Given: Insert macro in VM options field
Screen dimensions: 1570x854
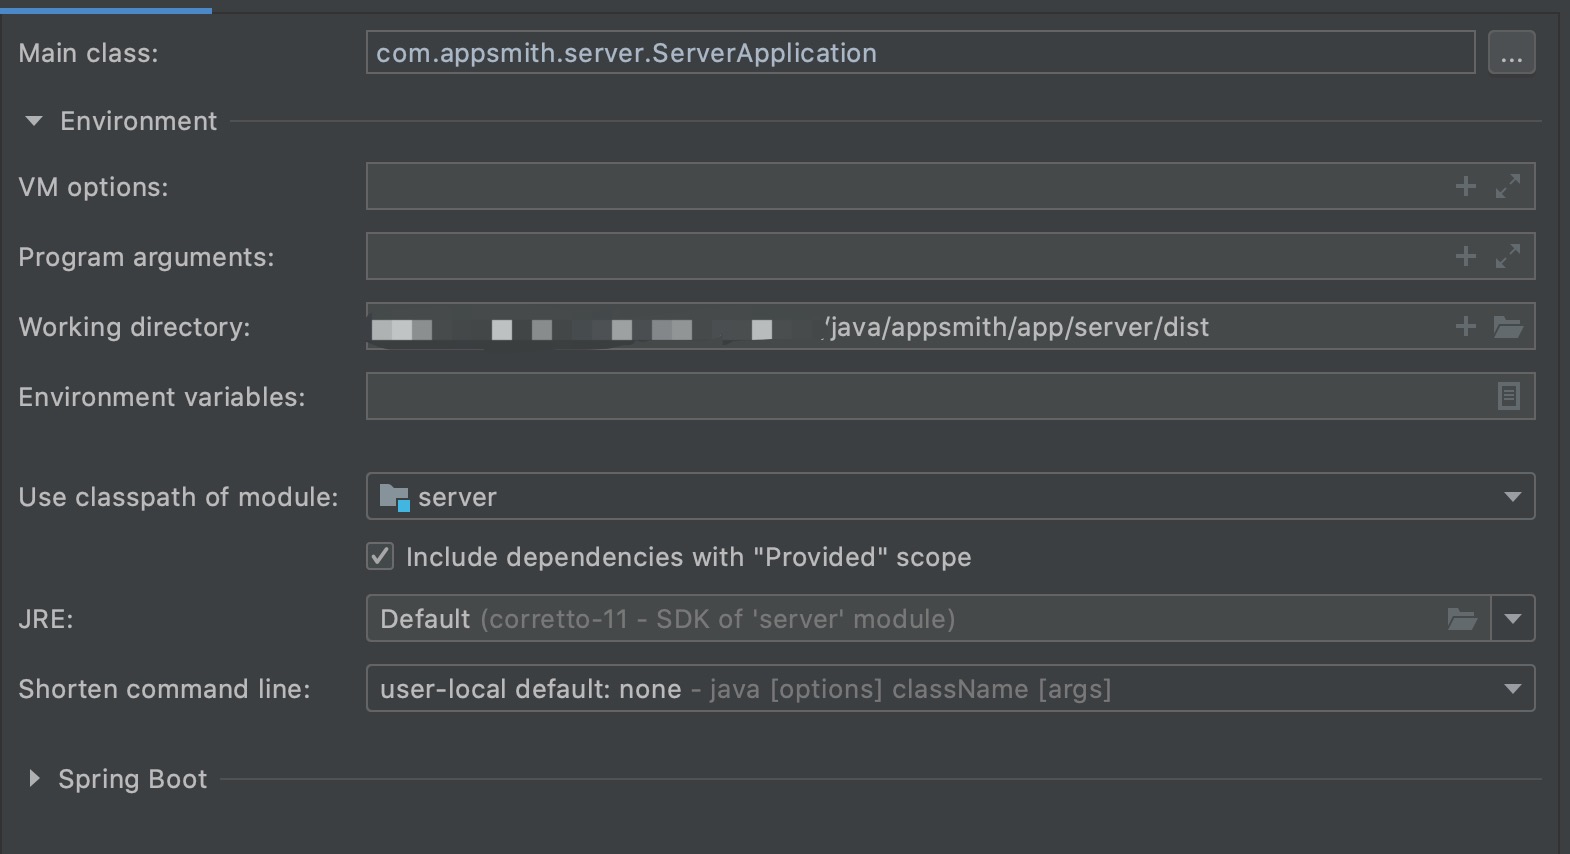Looking at the screenshot, I should (1466, 186).
